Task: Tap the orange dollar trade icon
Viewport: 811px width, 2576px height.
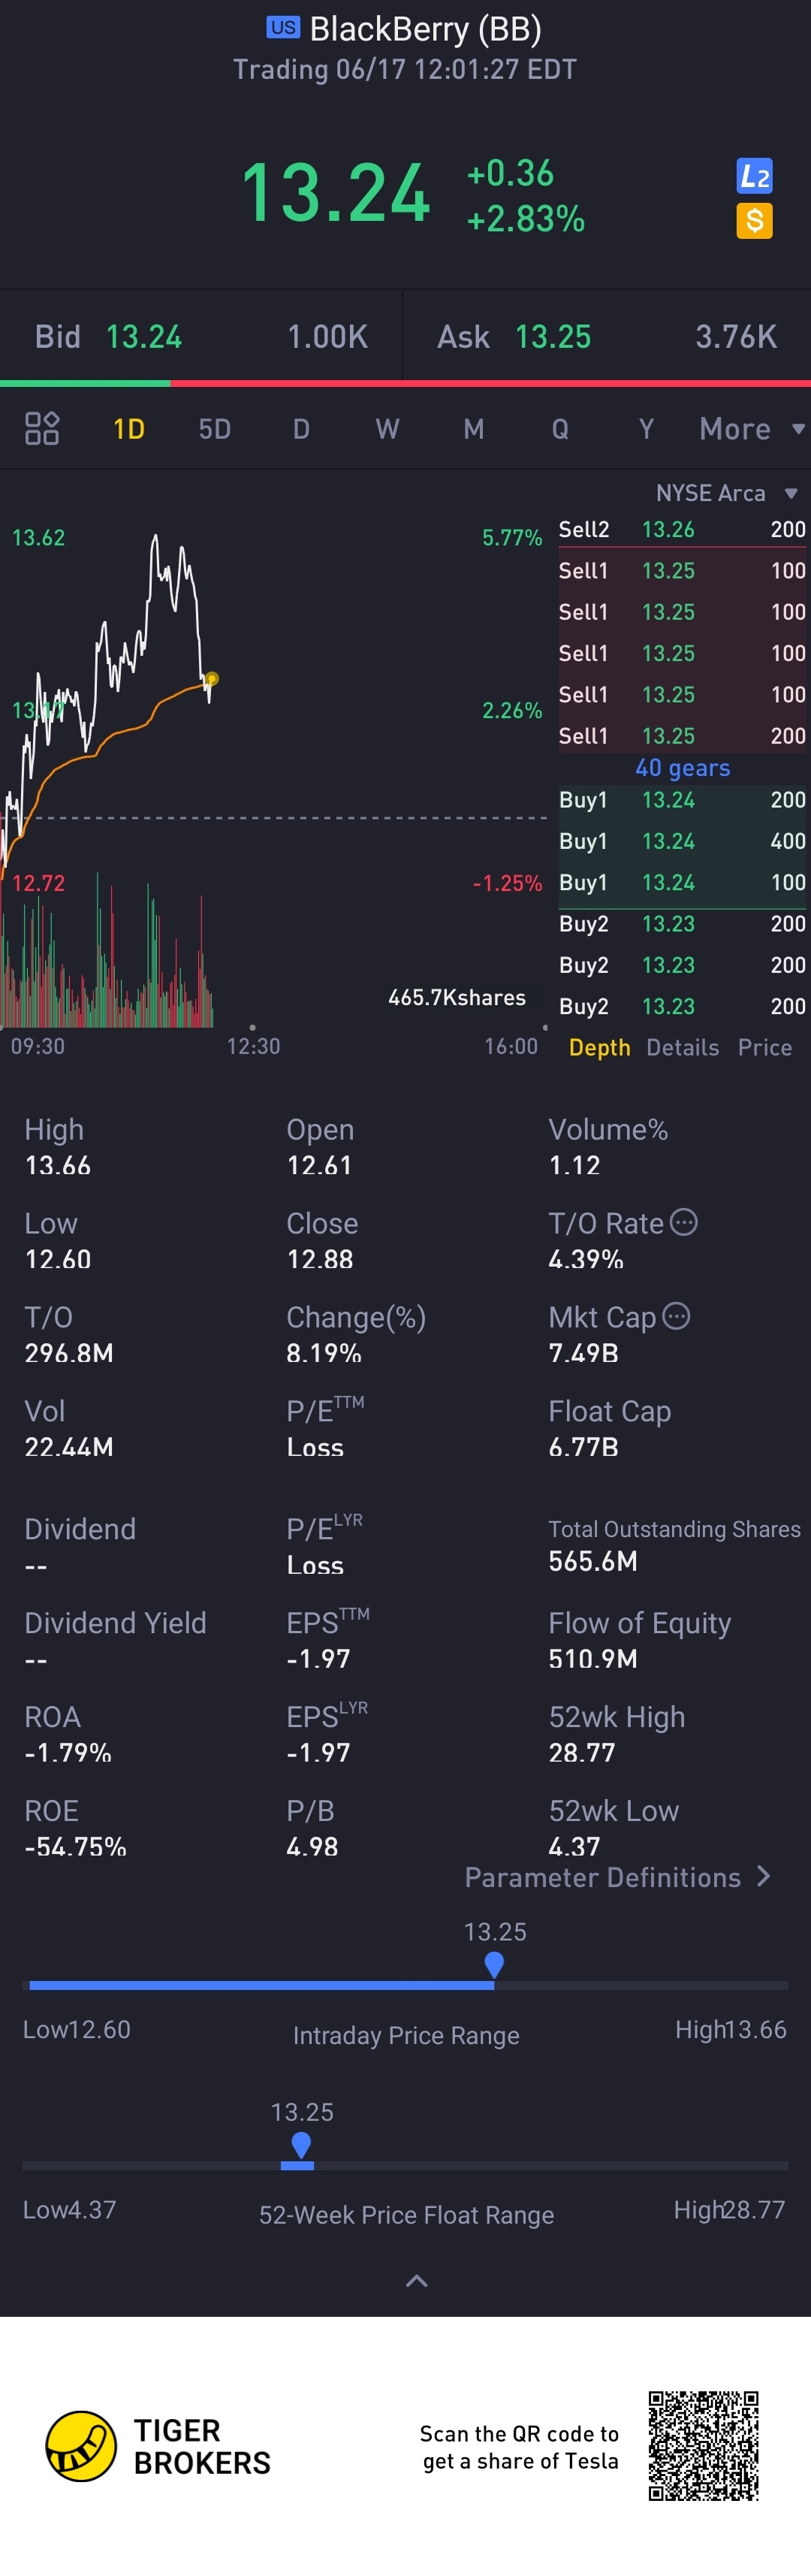Action: pos(754,220)
